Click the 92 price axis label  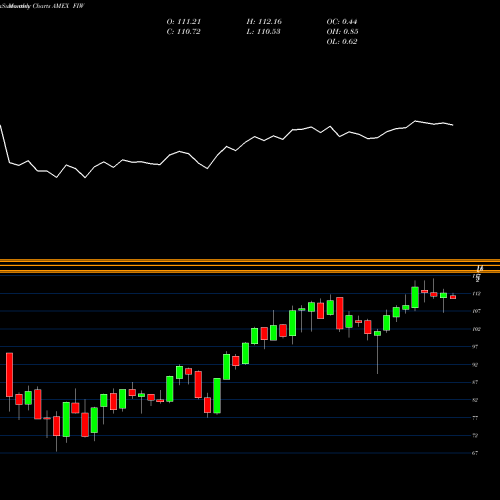475,365
